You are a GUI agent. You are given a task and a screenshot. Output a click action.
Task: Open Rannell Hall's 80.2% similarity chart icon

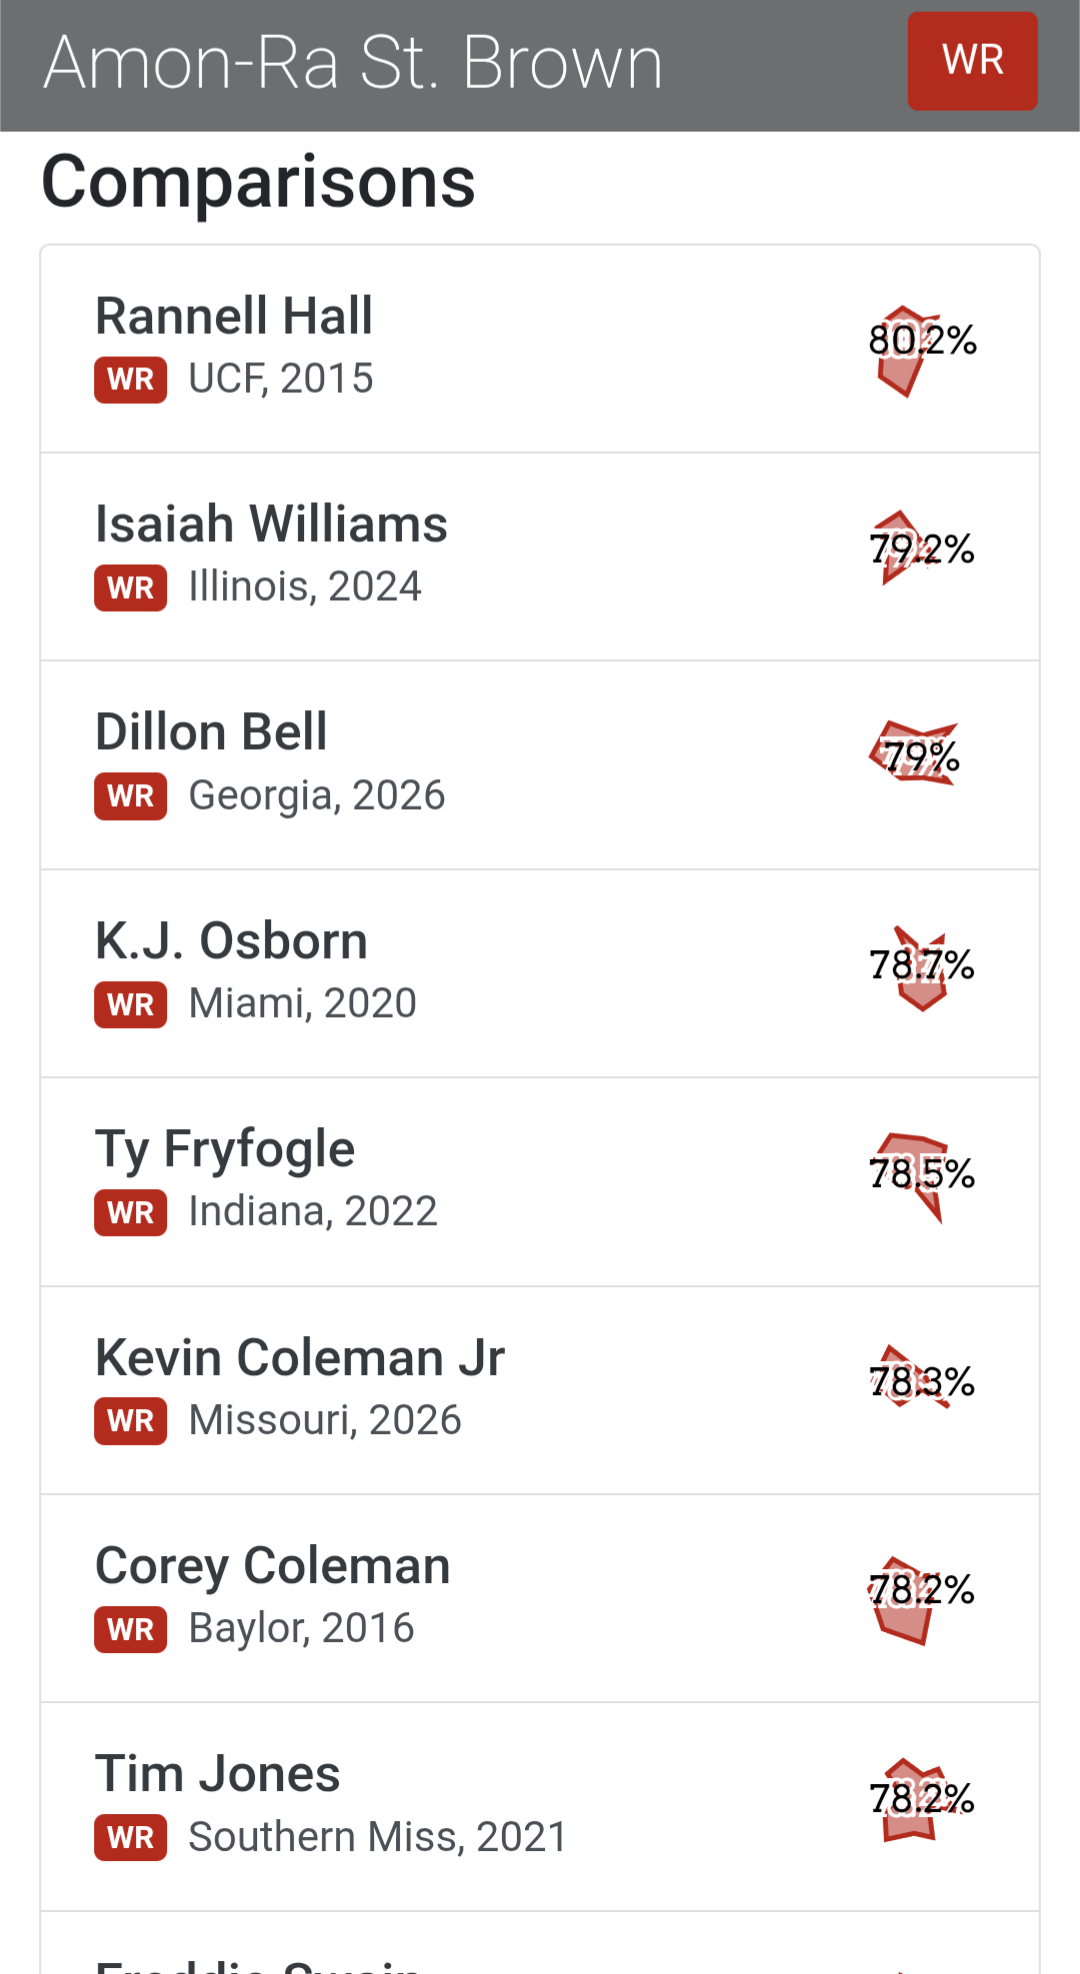tap(912, 349)
